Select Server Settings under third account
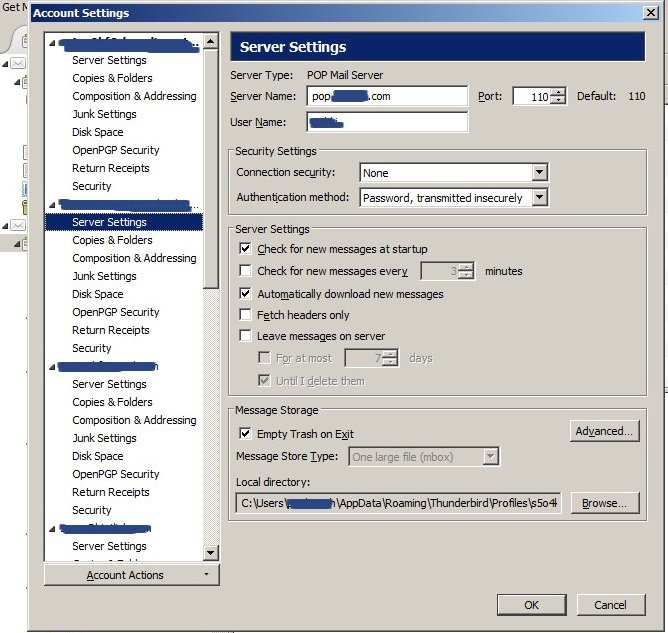668x633 pixels. tap(109, 384)
